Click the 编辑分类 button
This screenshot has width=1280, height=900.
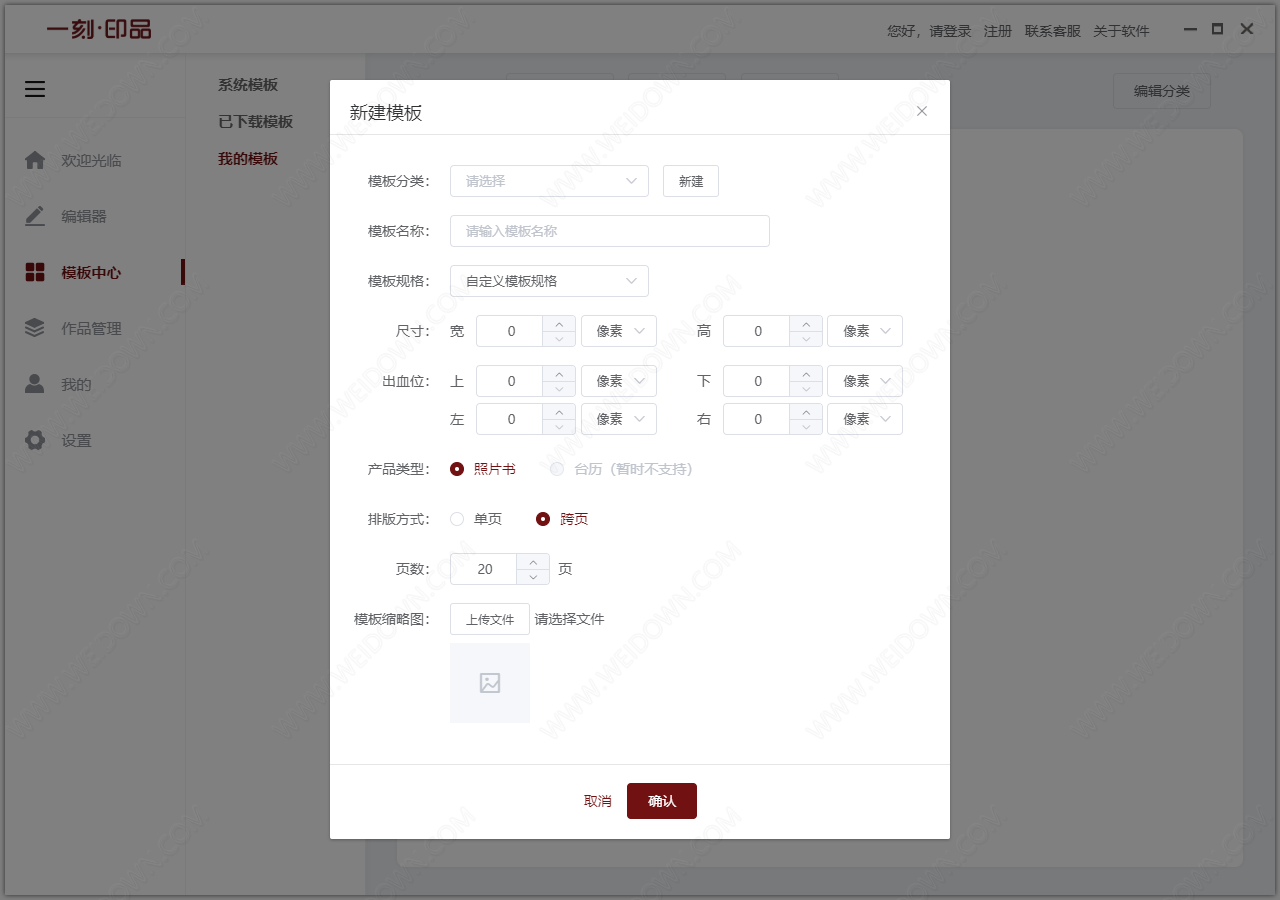coord(1162,91)
